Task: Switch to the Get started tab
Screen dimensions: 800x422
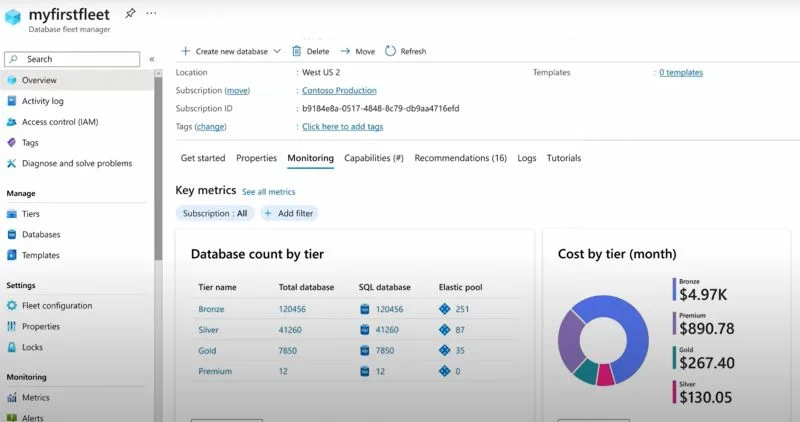Action: click(203, 158)
